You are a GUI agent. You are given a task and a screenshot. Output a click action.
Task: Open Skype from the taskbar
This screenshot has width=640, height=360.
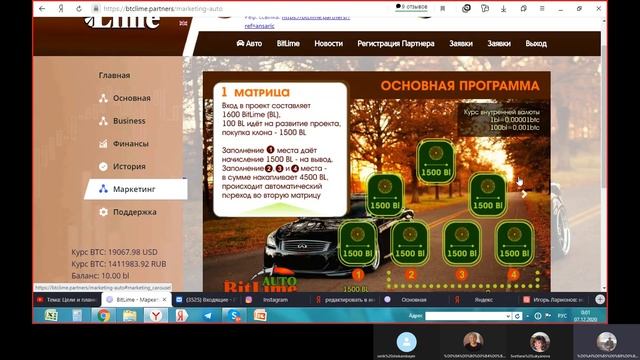click(x=234, y=316)
